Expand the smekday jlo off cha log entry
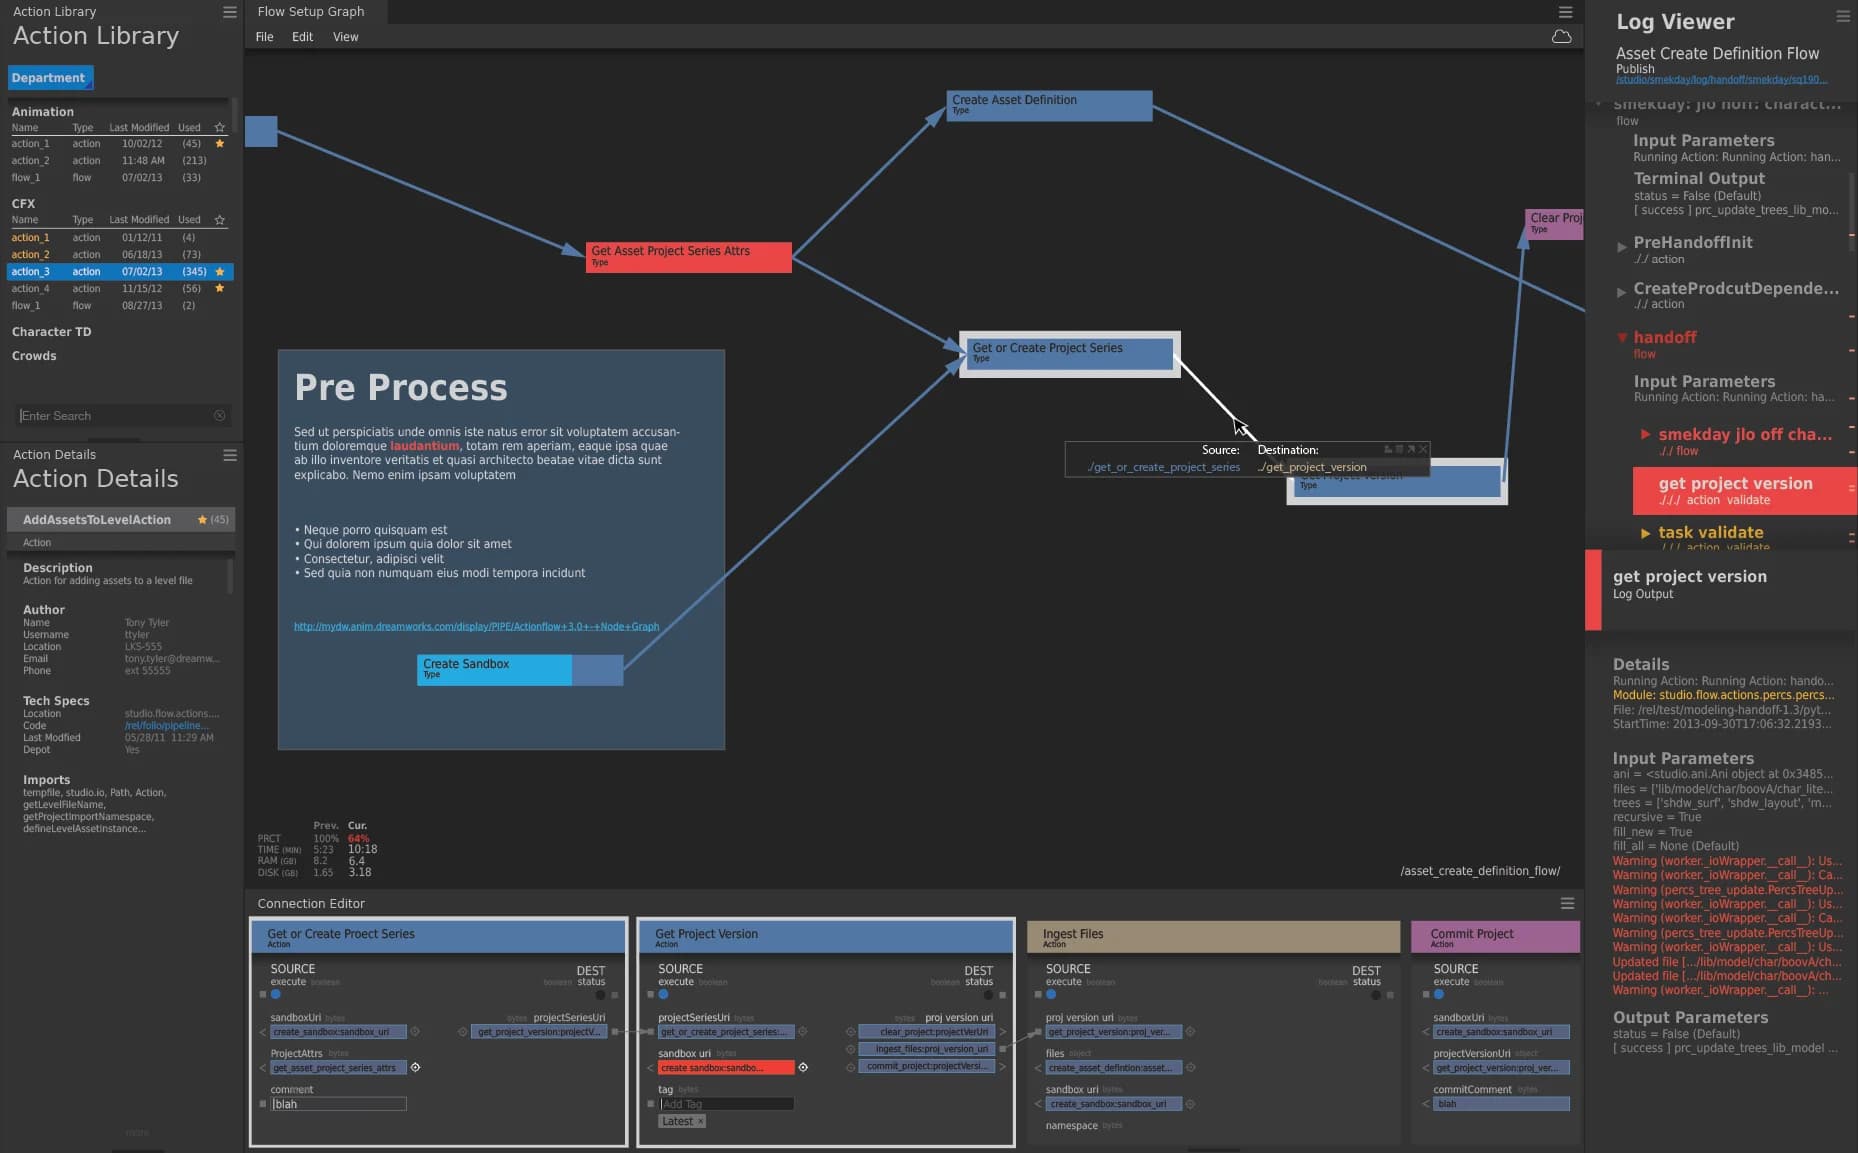The height and width of the screenshot is (1153, 1858). point(1645,434)
